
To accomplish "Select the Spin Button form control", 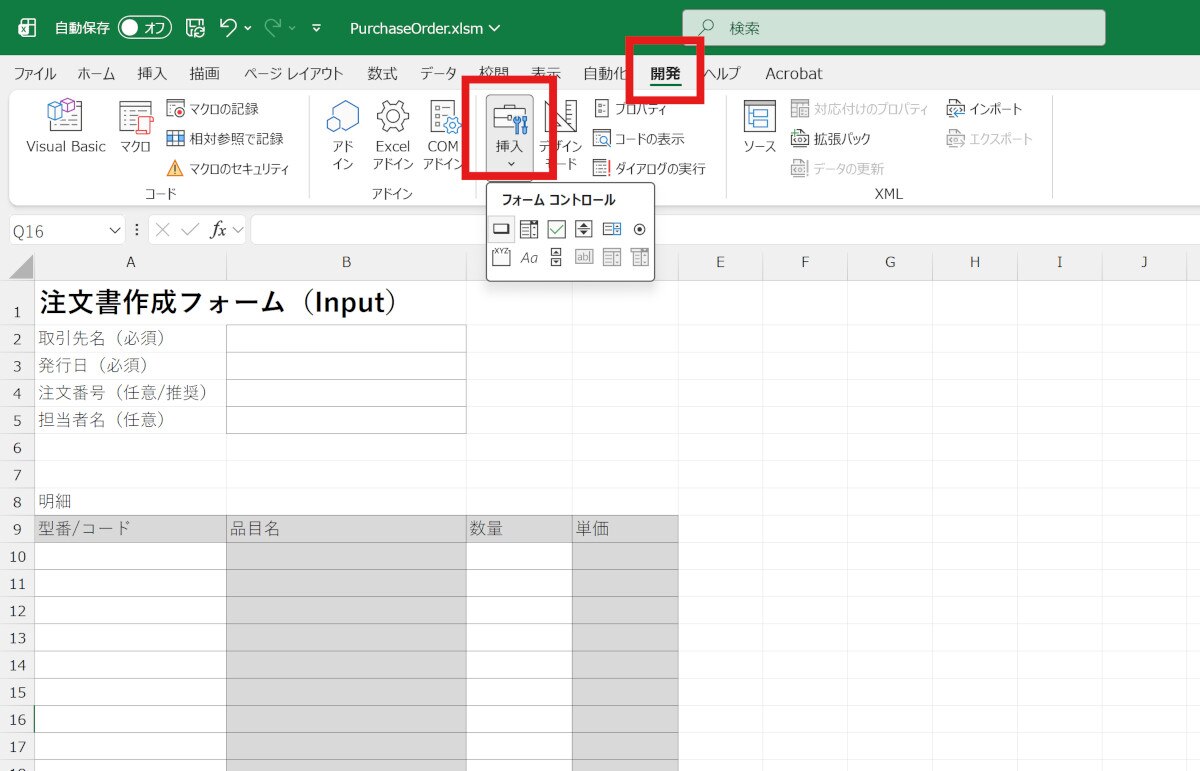I will tap(584, 229).
